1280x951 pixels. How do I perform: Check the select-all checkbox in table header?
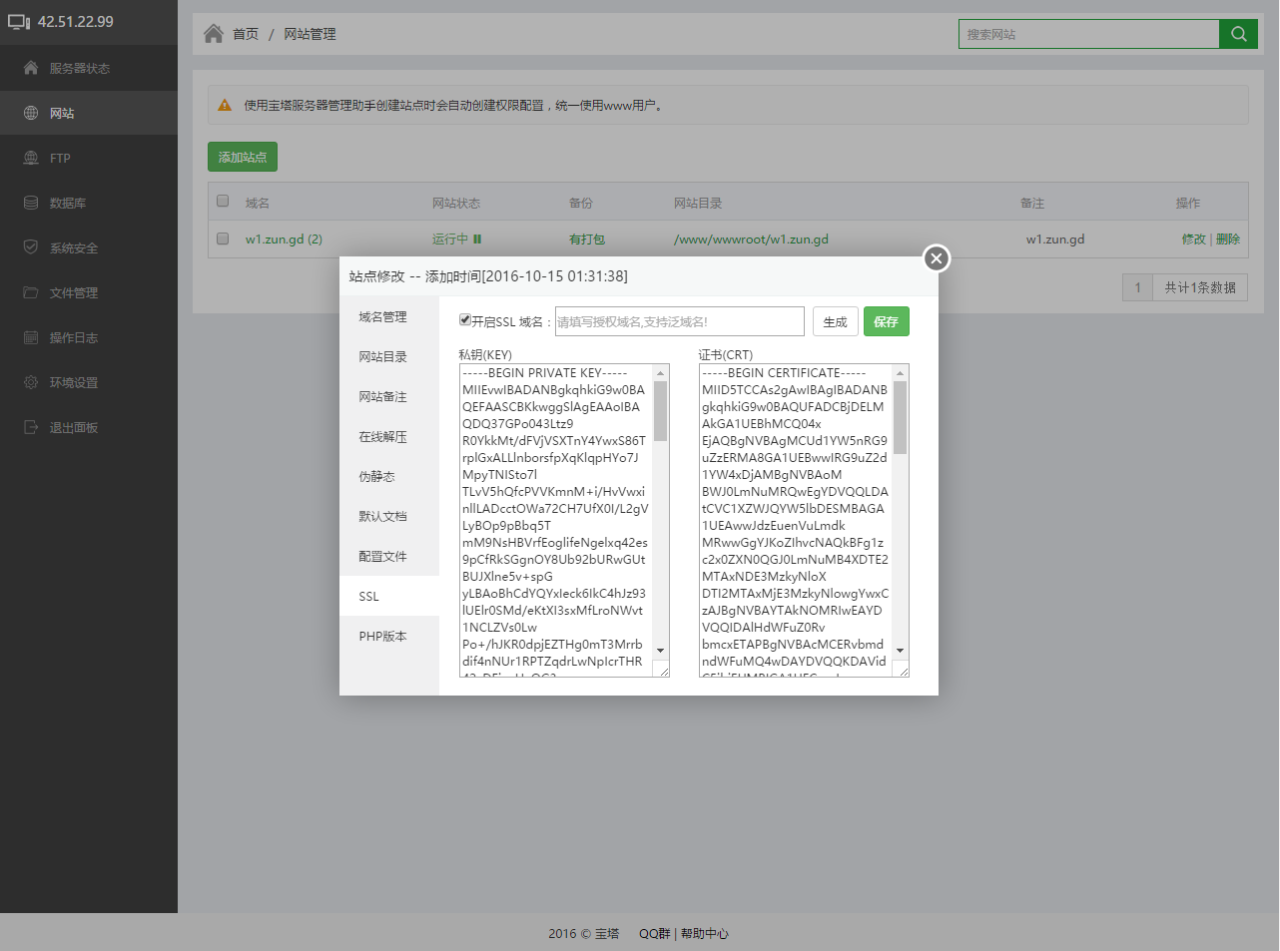click(222, 198)
